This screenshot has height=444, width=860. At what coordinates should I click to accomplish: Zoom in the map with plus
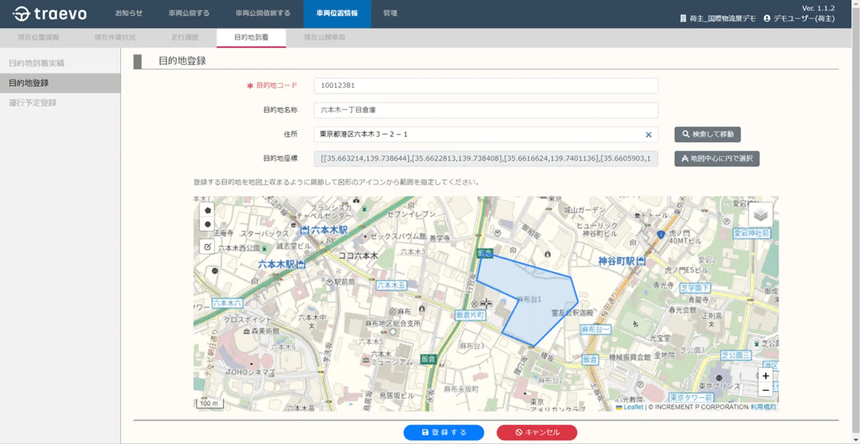point(765,376)
